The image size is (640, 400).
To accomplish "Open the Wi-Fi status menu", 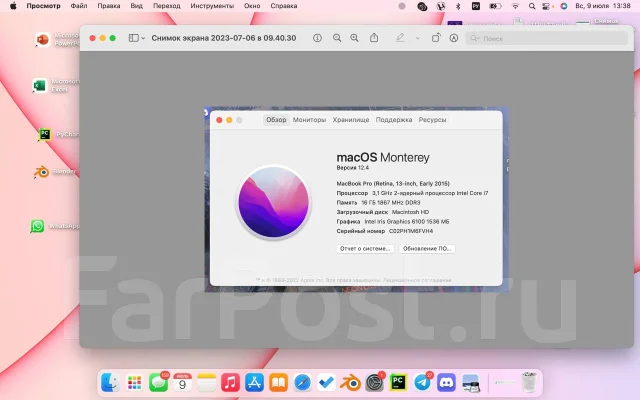I will (x=516, y=6).
